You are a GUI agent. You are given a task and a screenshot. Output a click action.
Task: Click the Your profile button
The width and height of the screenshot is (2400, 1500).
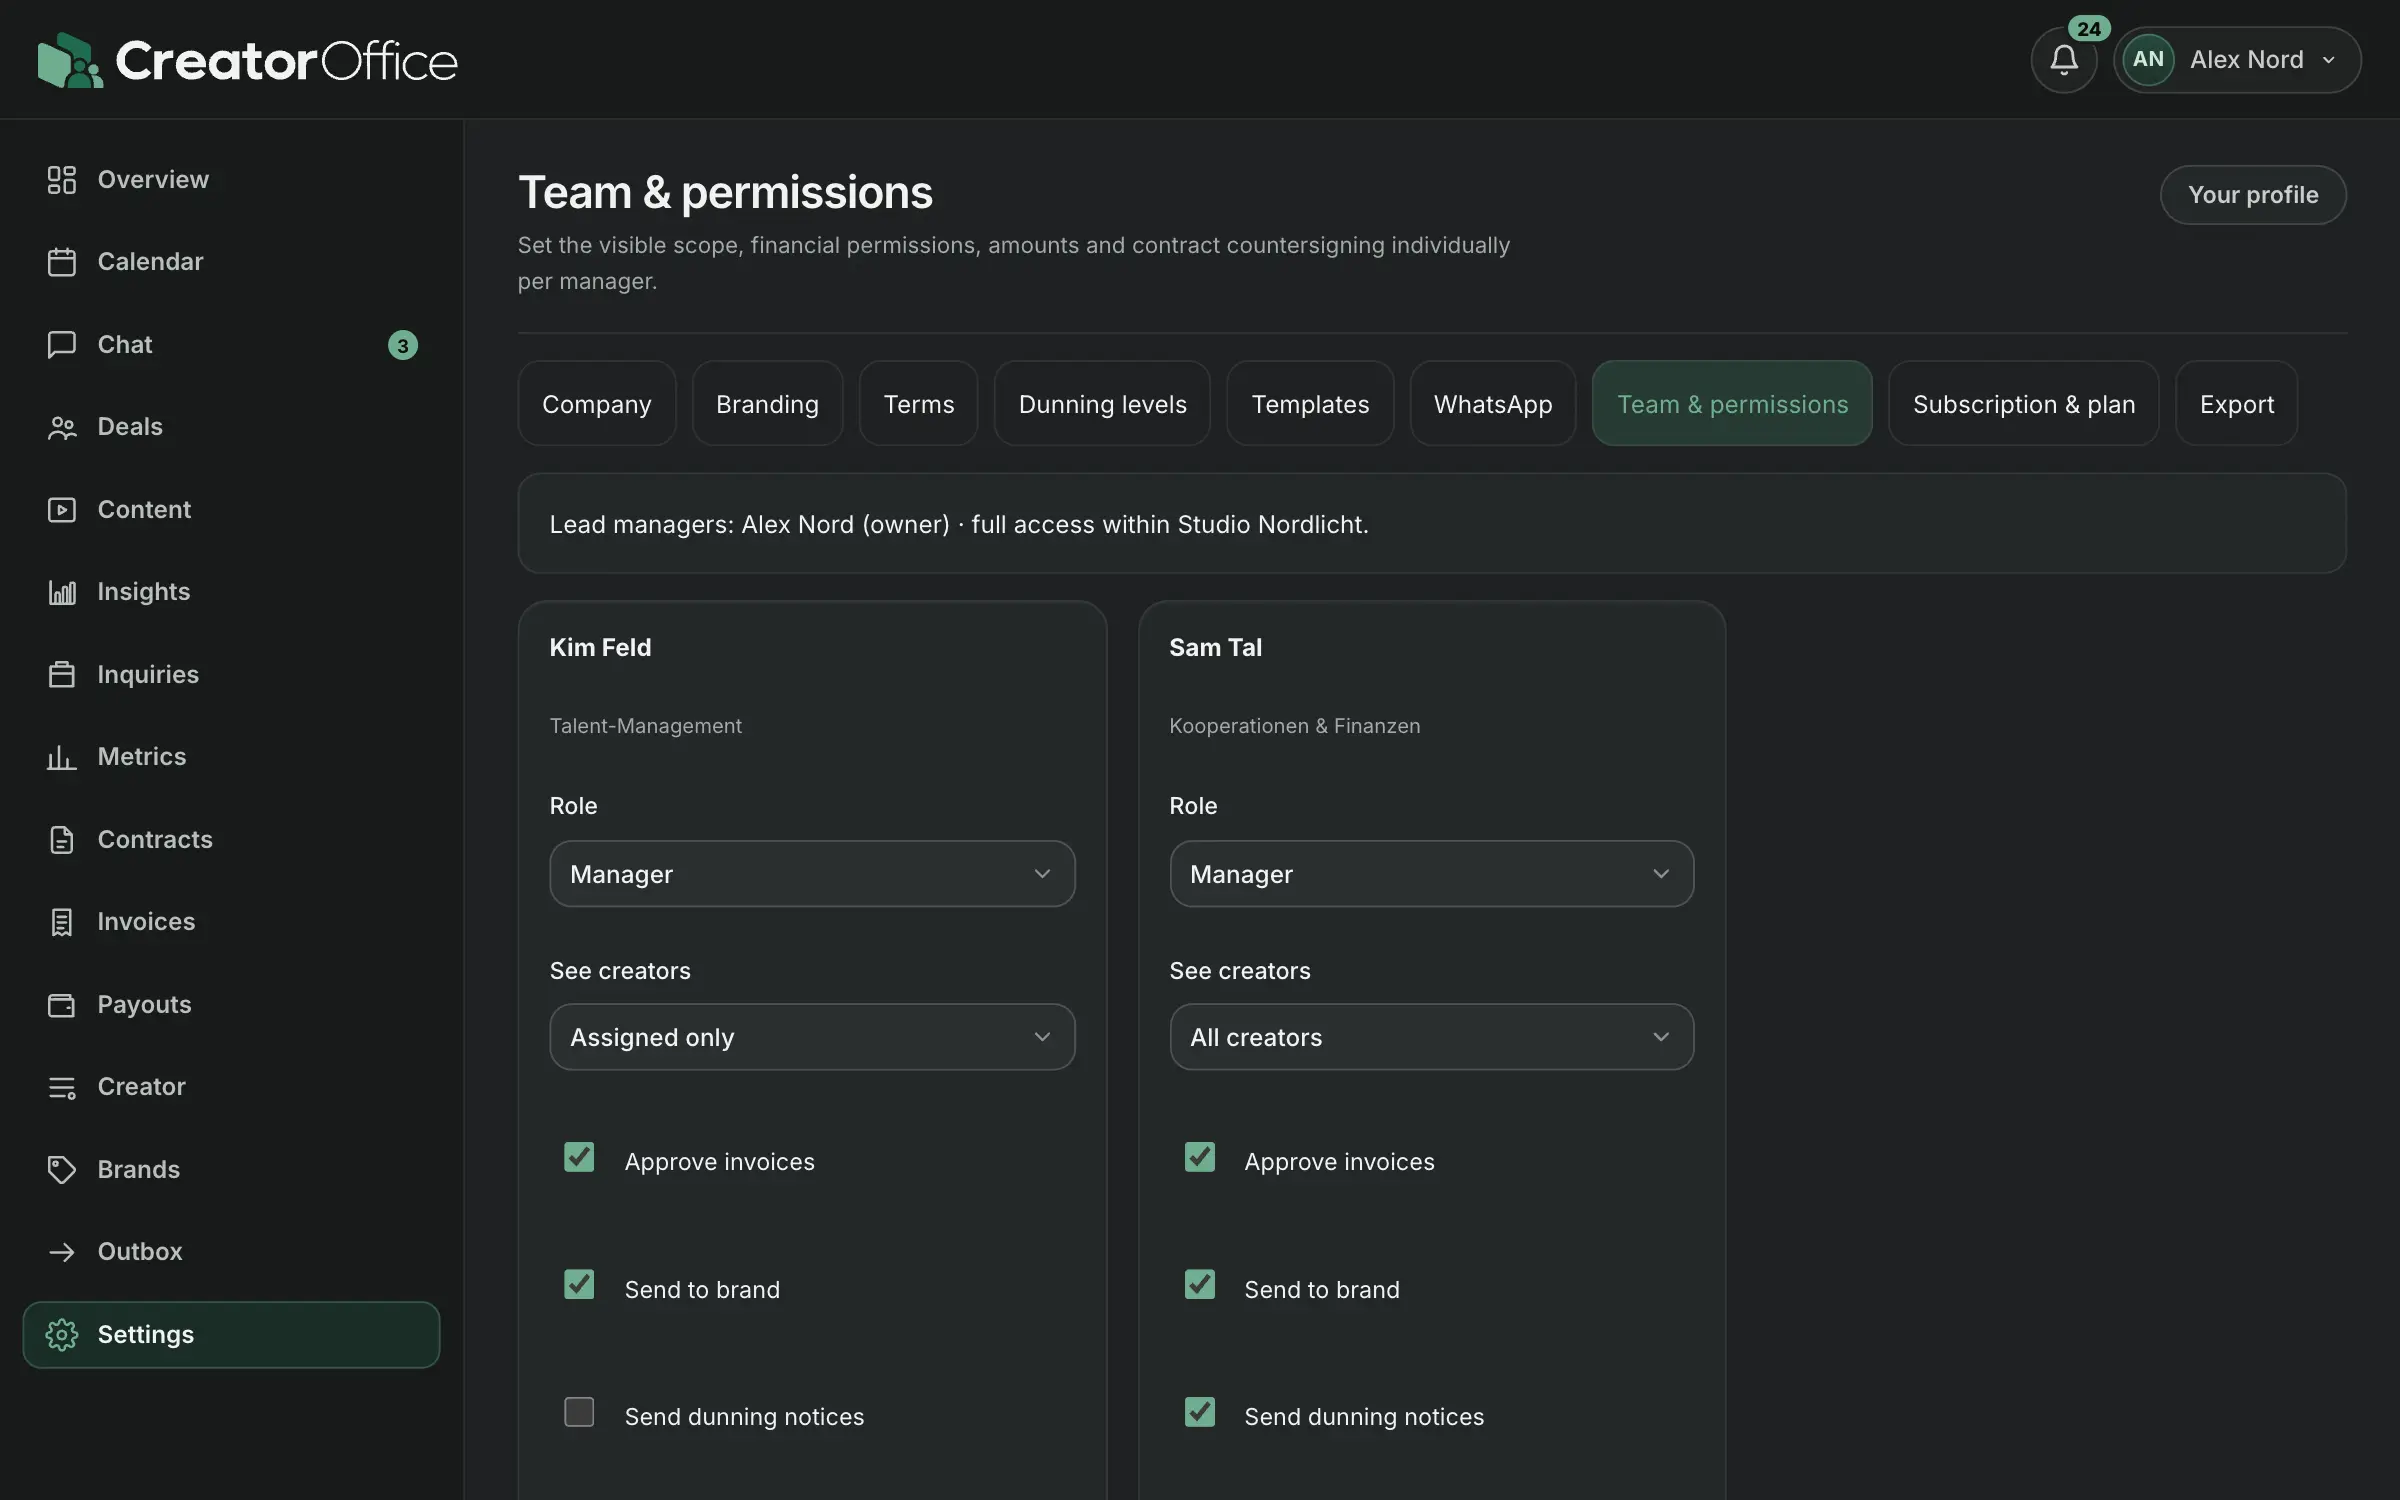(x=2253, y=195)
